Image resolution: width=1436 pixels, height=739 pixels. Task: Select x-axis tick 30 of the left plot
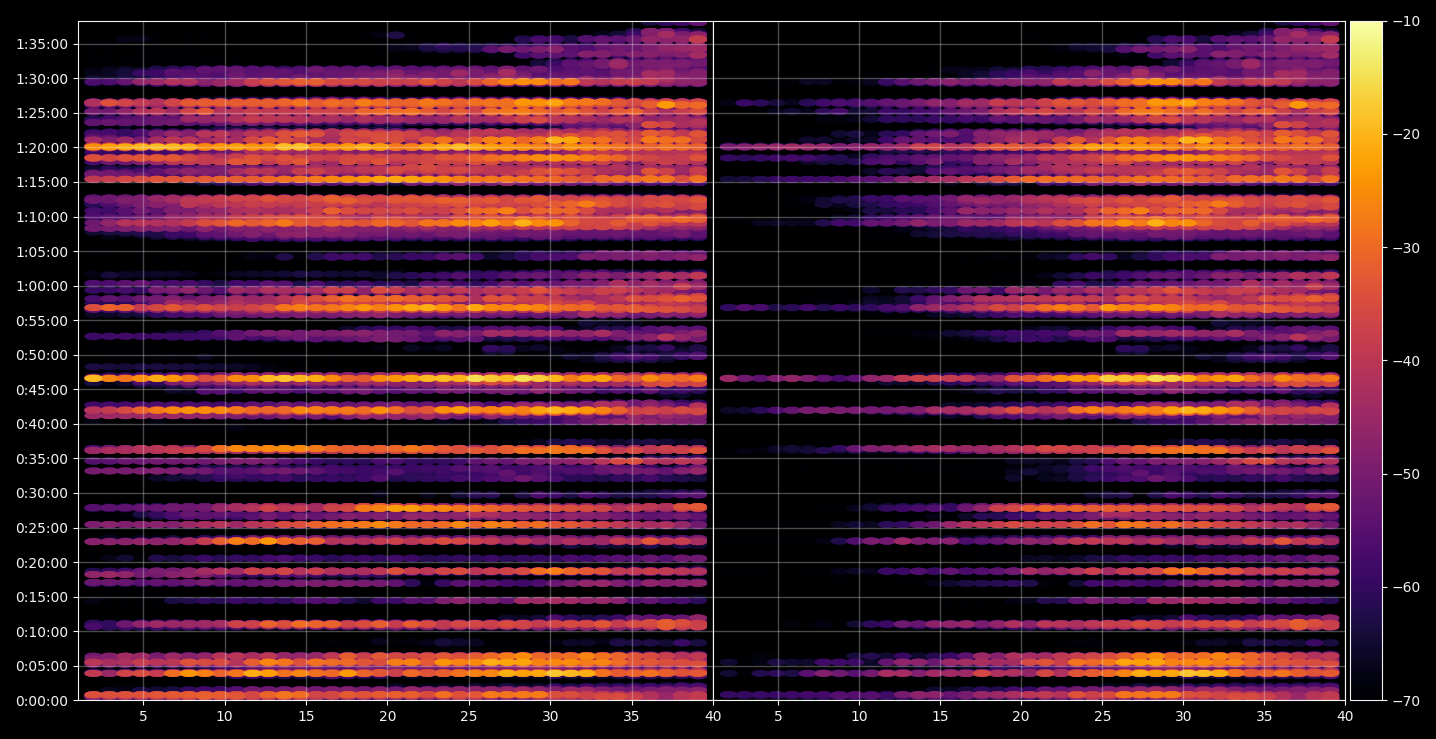(550, 716)
